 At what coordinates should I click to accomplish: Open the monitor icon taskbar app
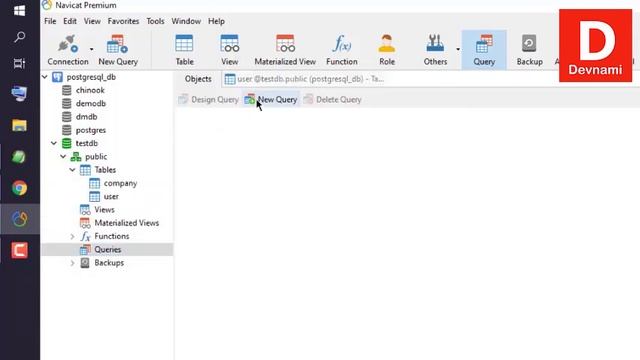pos(19,93)
